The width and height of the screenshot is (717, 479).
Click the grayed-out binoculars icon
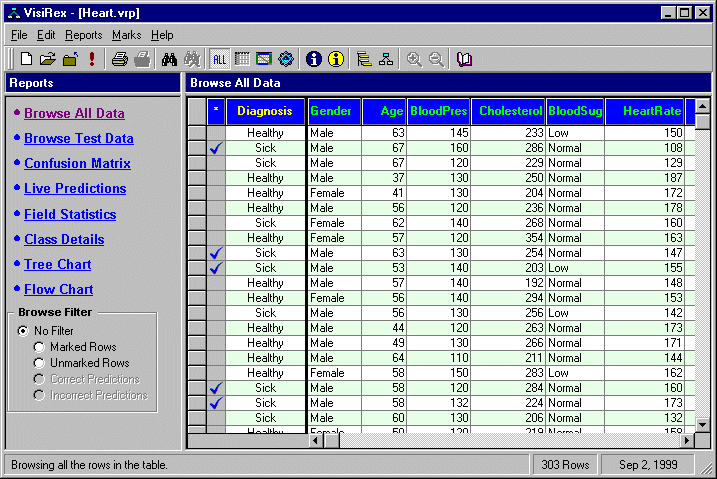(192, 59)
